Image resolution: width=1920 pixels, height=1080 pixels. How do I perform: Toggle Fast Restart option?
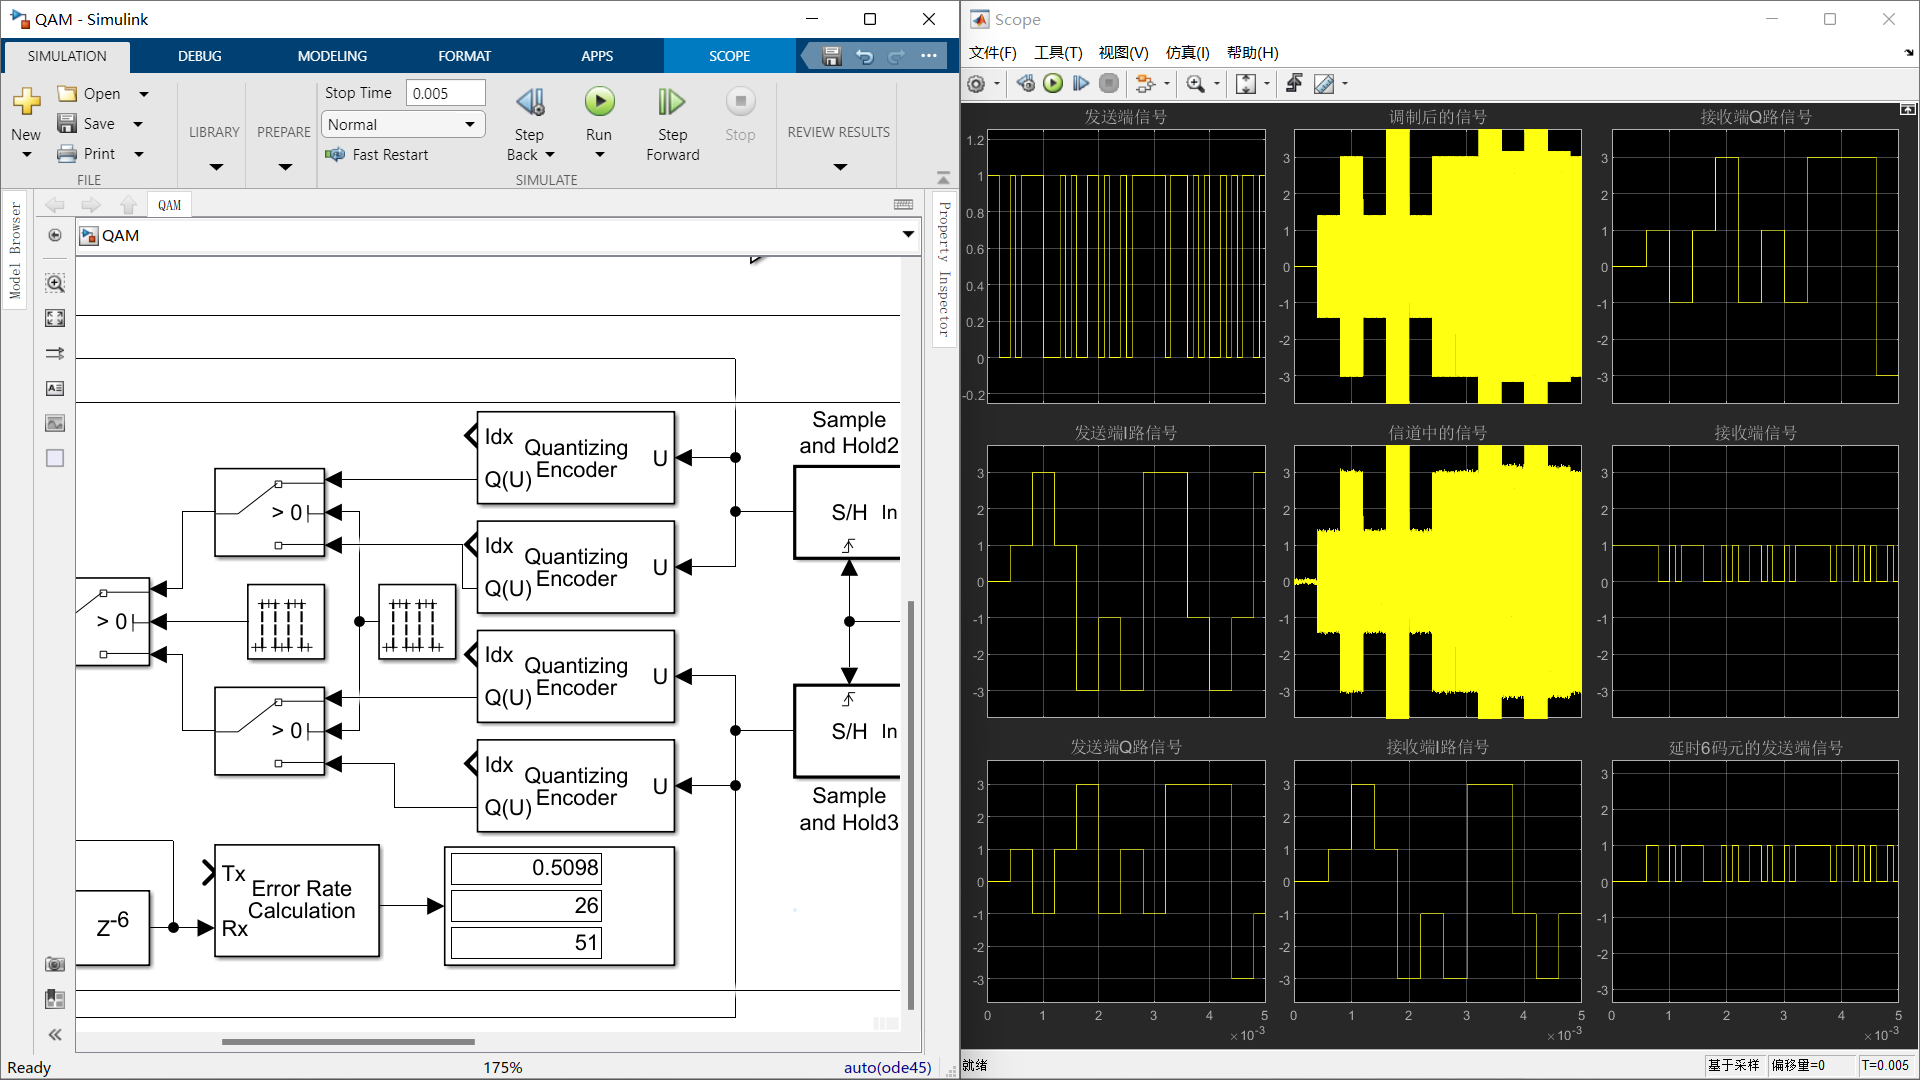click(377, 155)
